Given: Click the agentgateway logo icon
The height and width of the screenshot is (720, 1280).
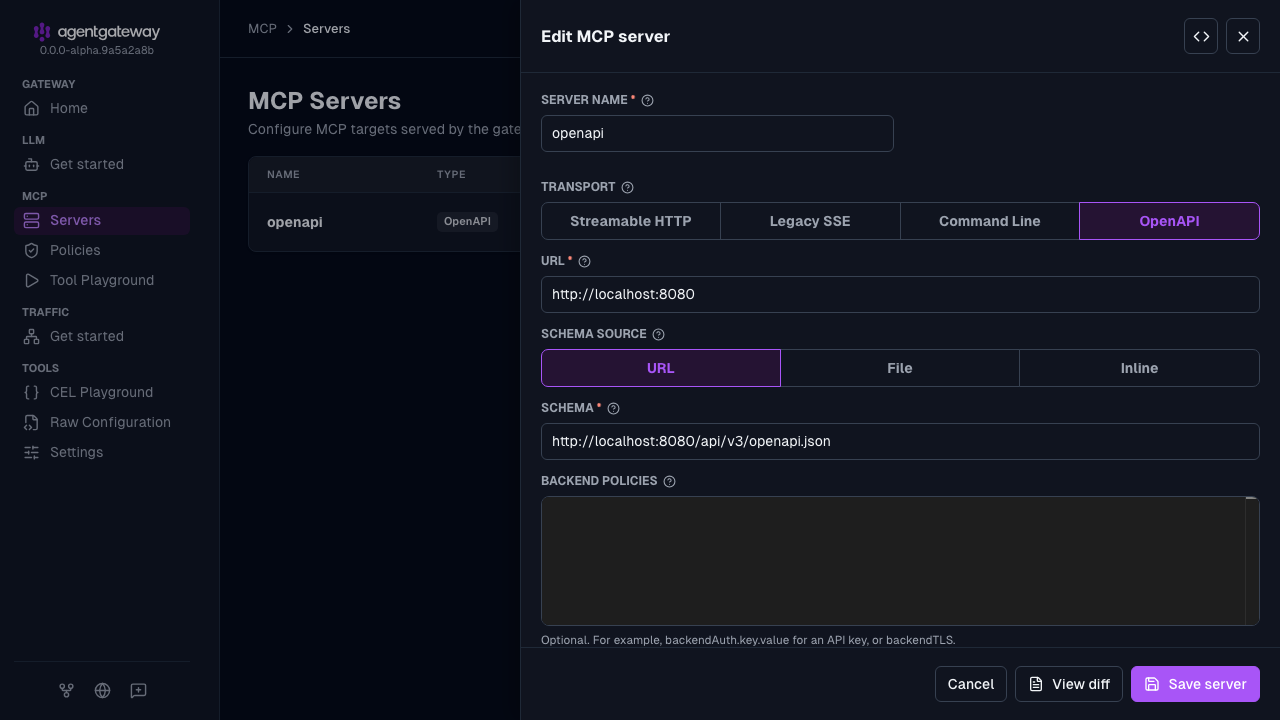Looking at the screenshot, I should [x=42, y=32].
